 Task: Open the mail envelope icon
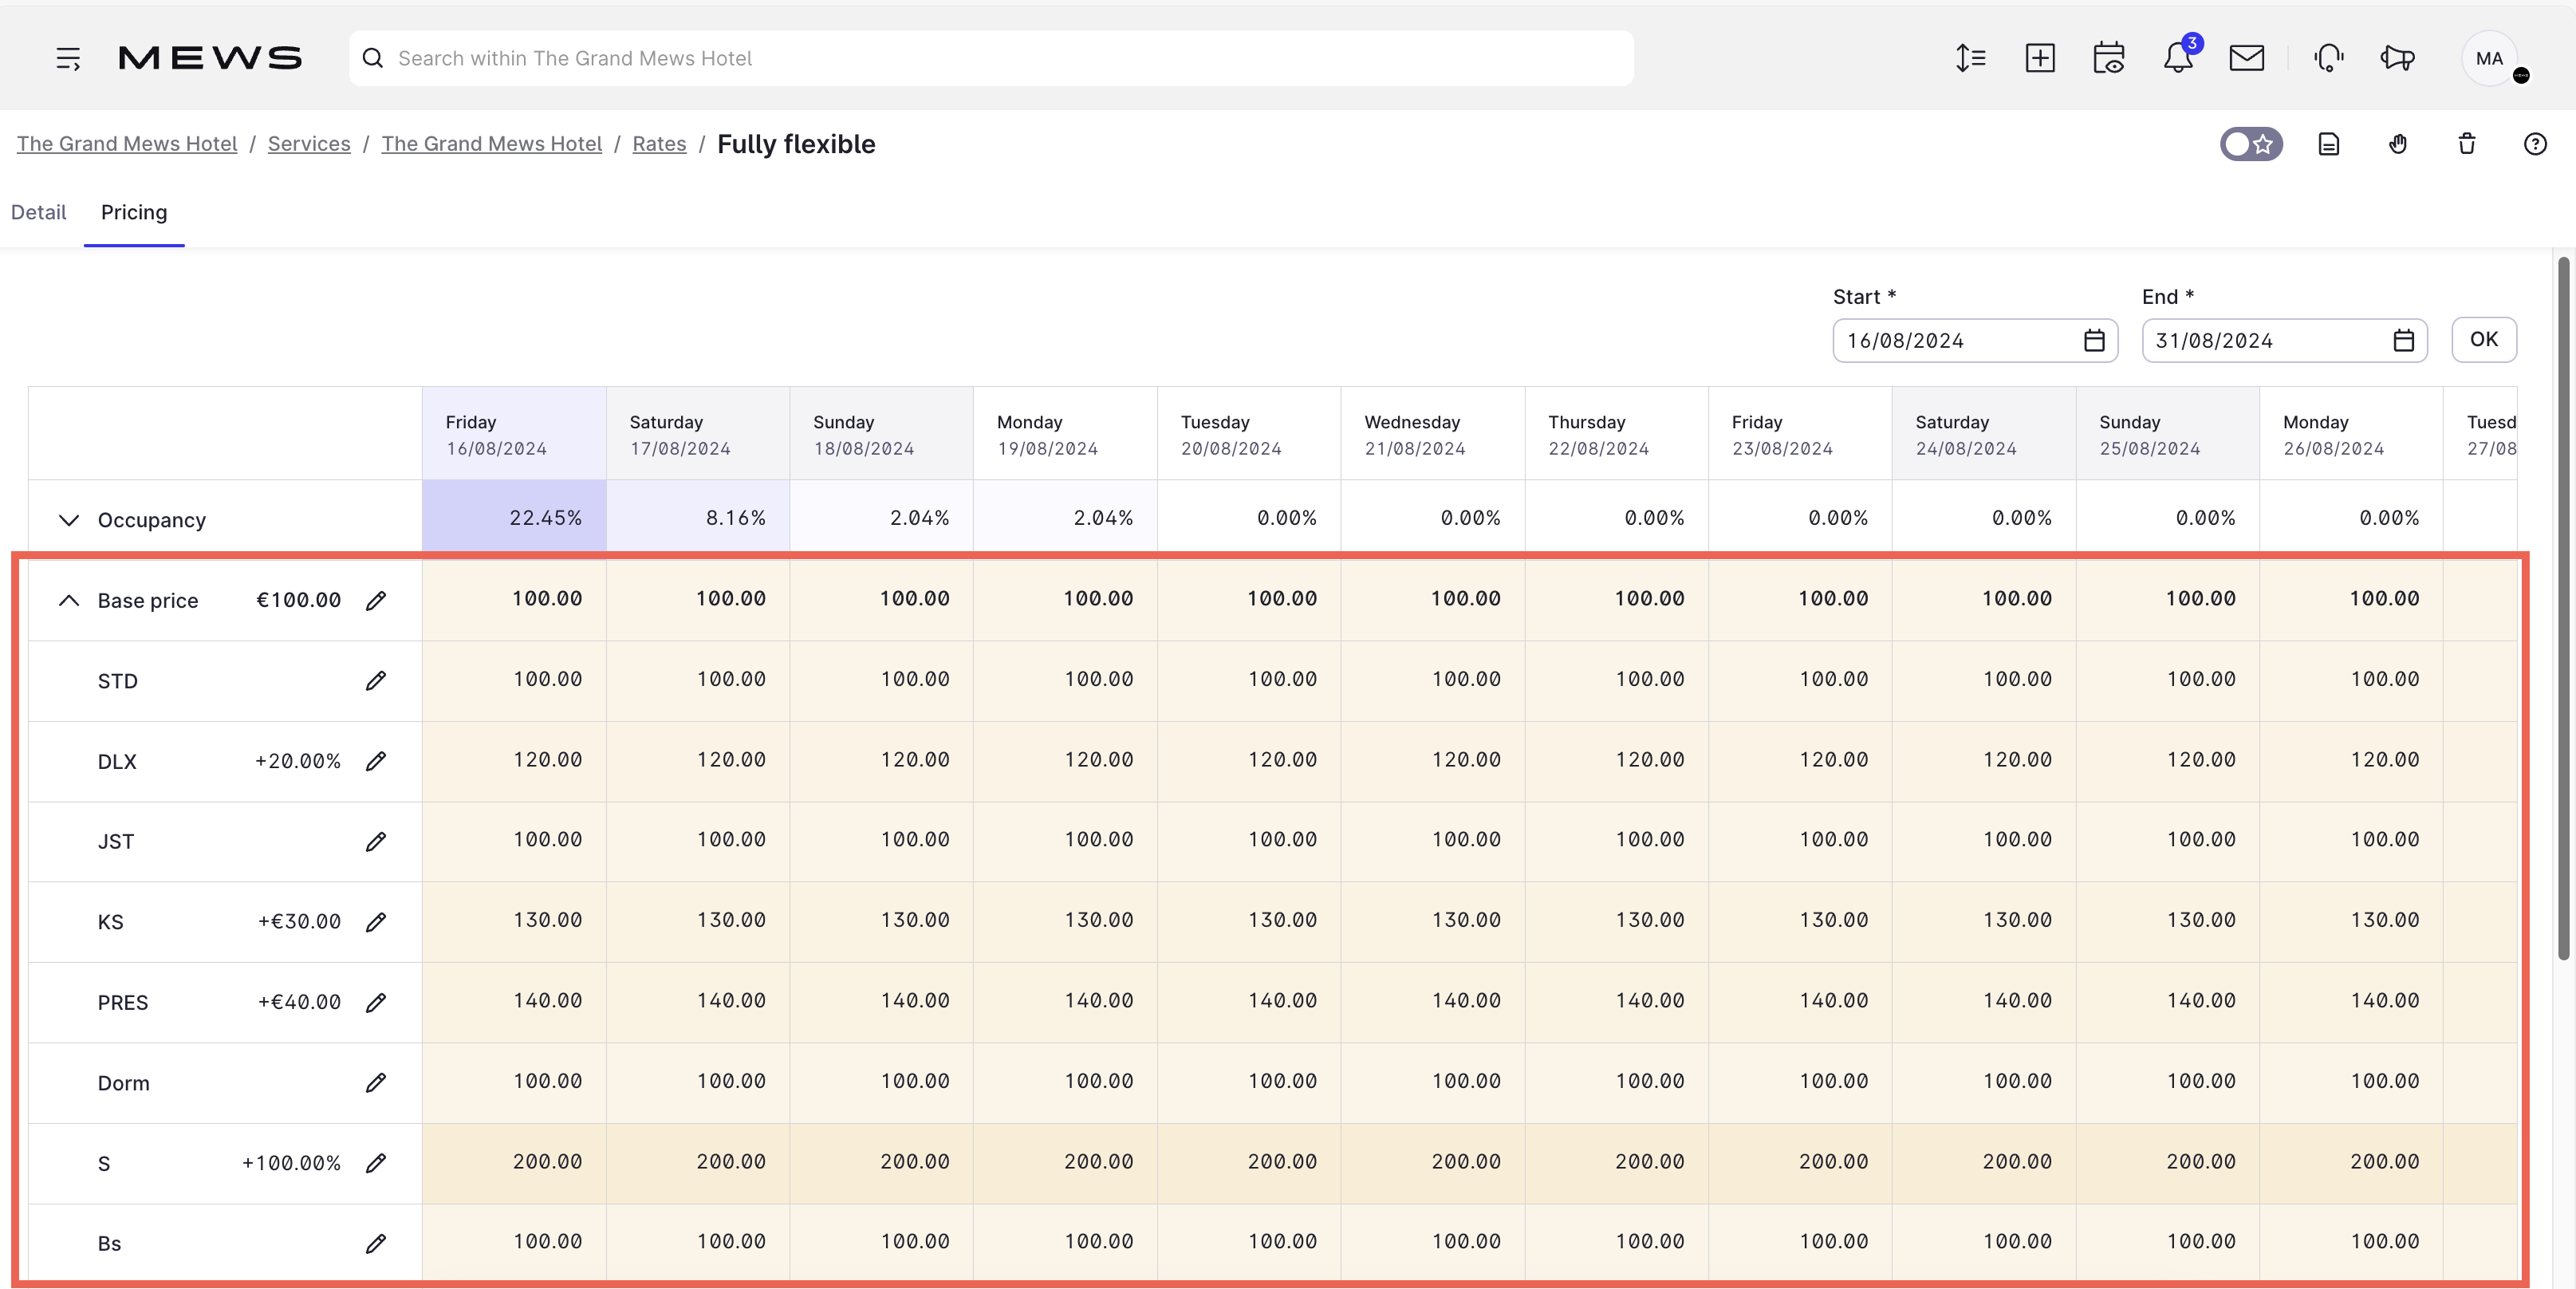pyautogui.click(x=2247, y=58)
